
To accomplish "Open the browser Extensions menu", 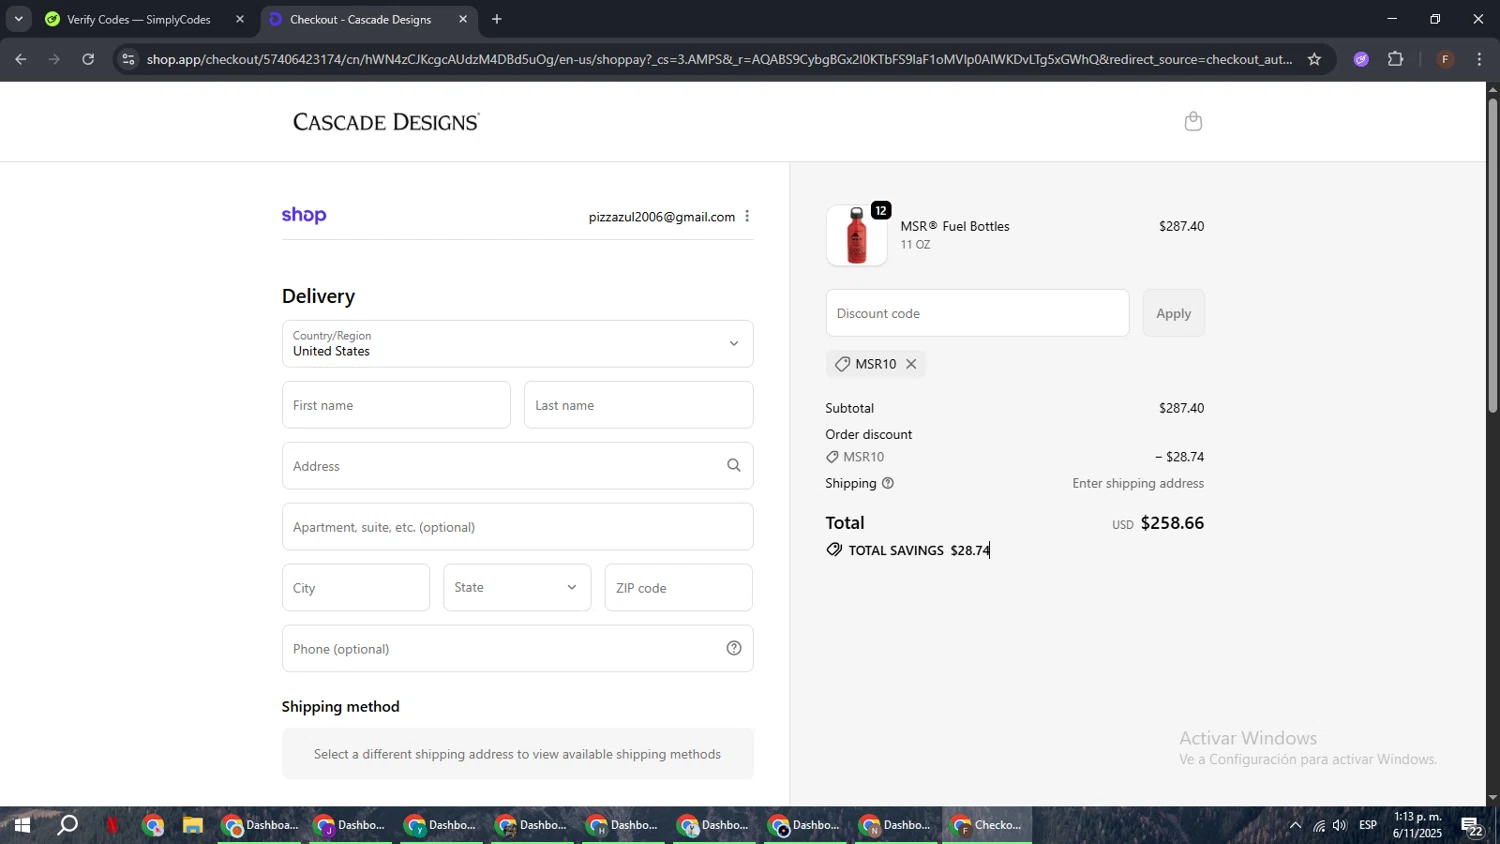I will (x=1396, y=59).
